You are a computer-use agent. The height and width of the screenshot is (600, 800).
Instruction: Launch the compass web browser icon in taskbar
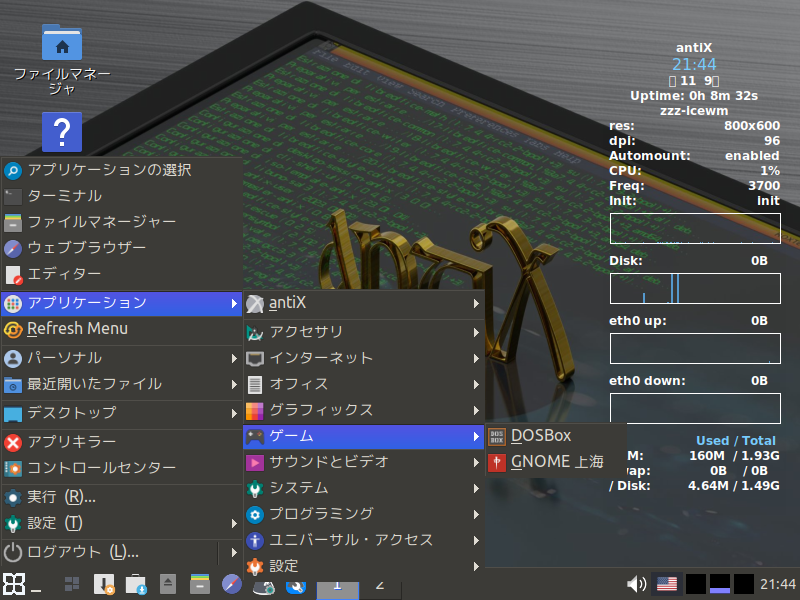pos(232,584)
